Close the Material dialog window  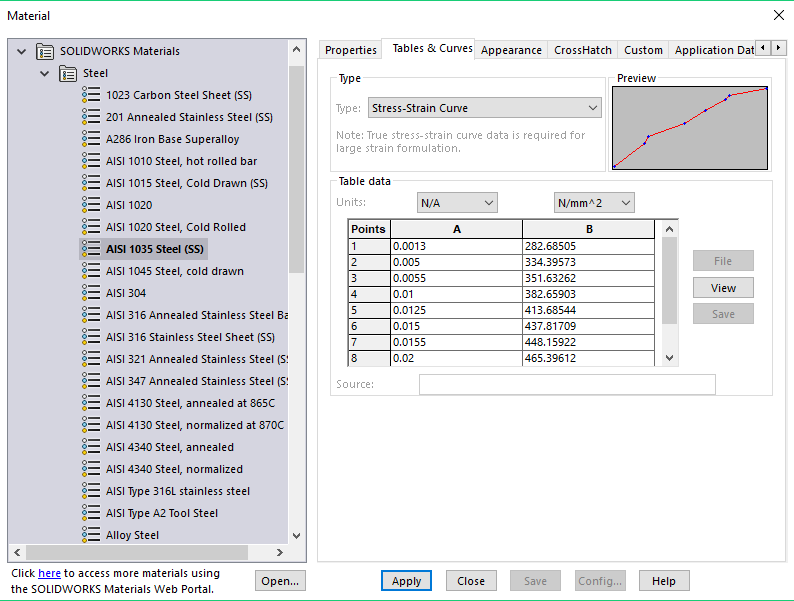click(x=779, y=15)
